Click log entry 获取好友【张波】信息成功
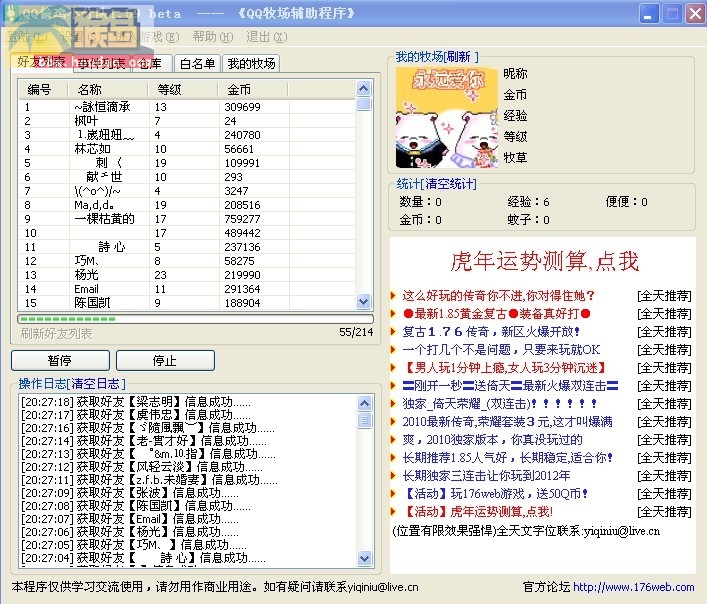 click(x=130, y=493)
